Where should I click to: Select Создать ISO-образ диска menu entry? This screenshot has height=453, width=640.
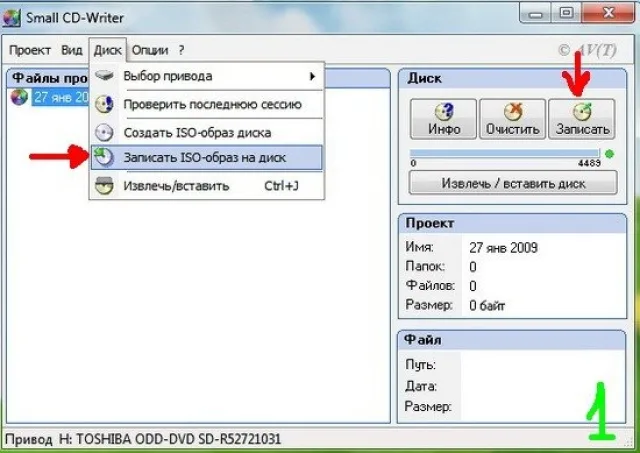(x=207, y=133)
